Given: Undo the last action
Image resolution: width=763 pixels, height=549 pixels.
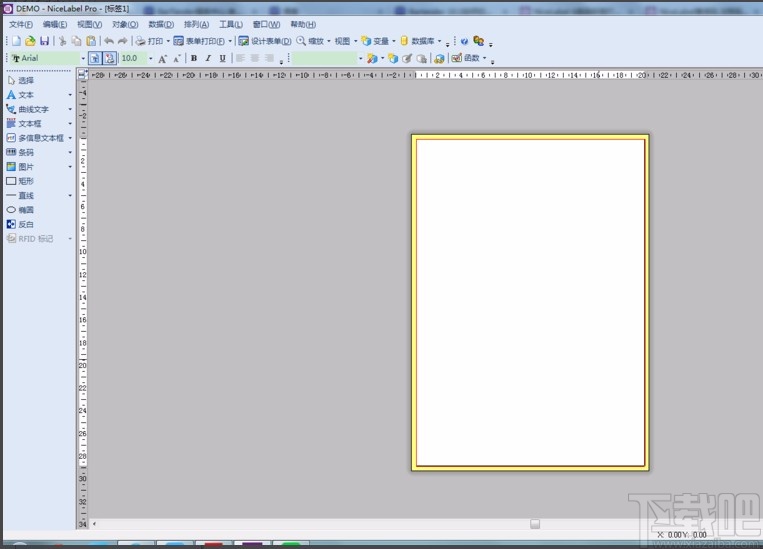Looking at the screenshot, I should point(109,41).
